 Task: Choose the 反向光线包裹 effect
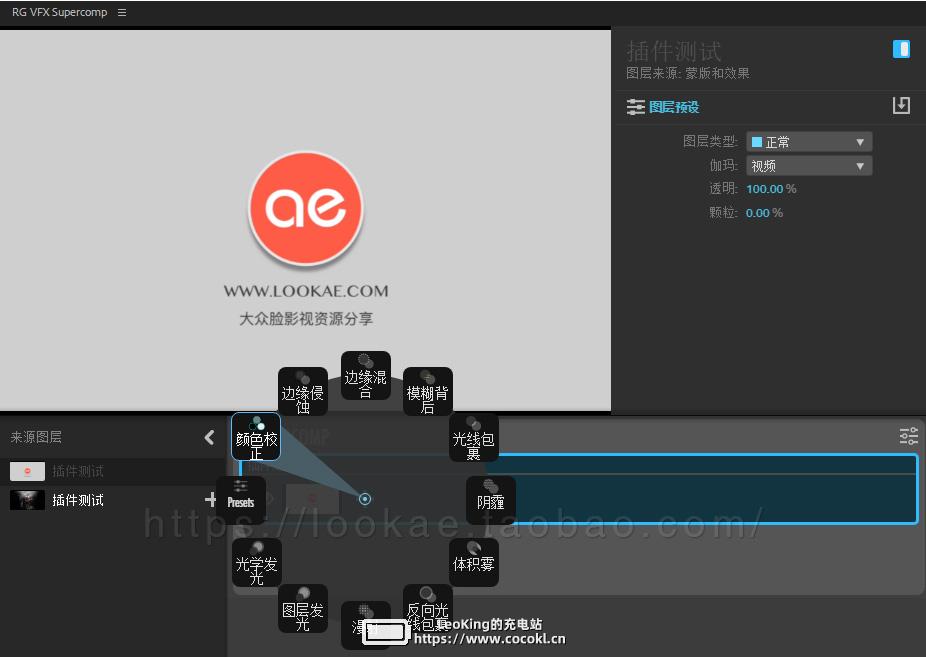428,609
